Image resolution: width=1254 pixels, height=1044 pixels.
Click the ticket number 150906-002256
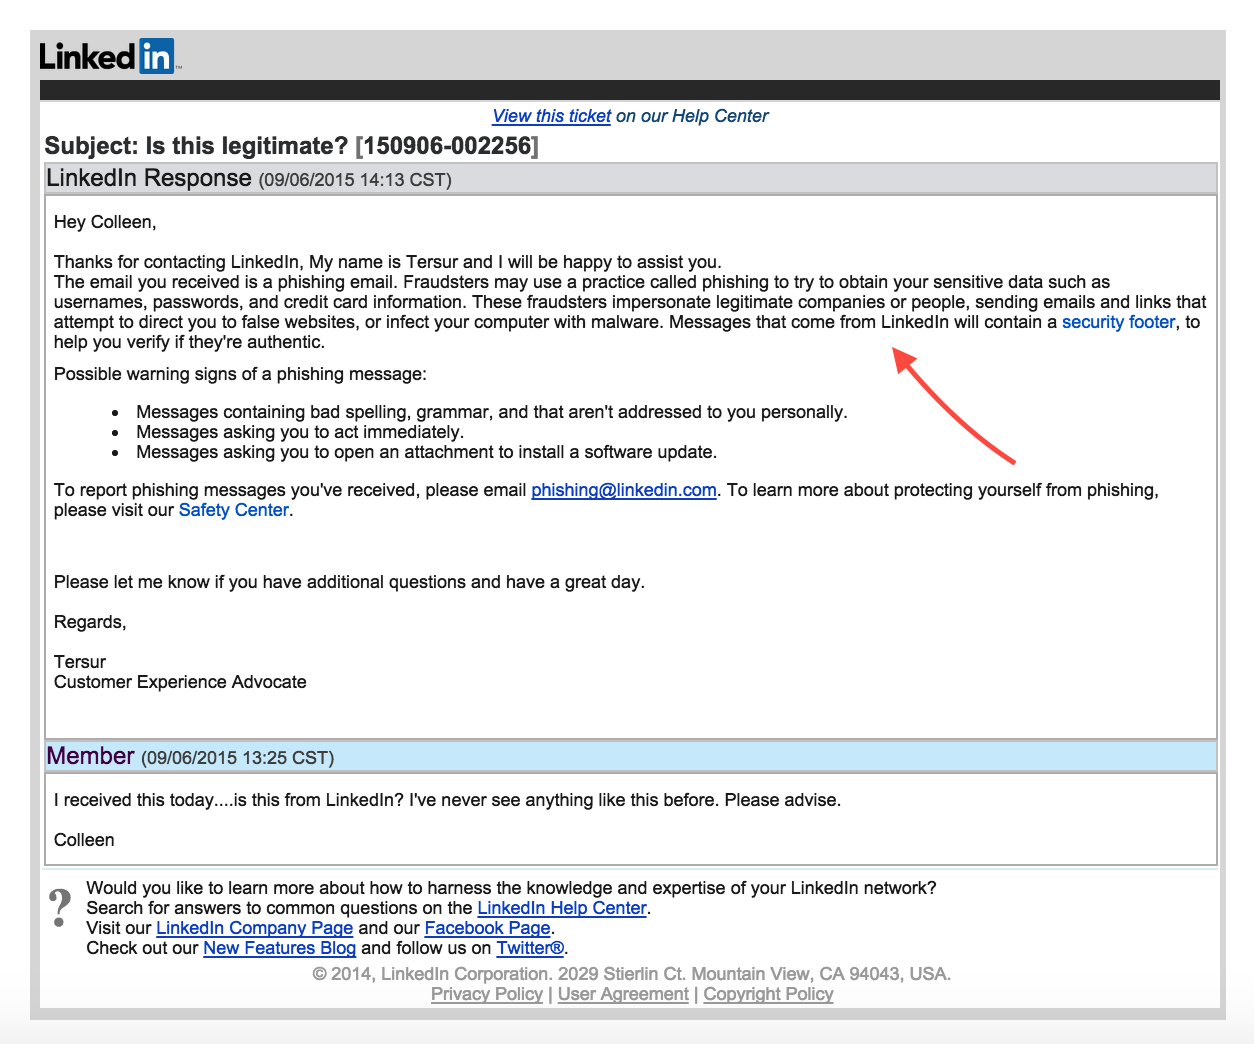pyautogui.click(x=447, y=146)
